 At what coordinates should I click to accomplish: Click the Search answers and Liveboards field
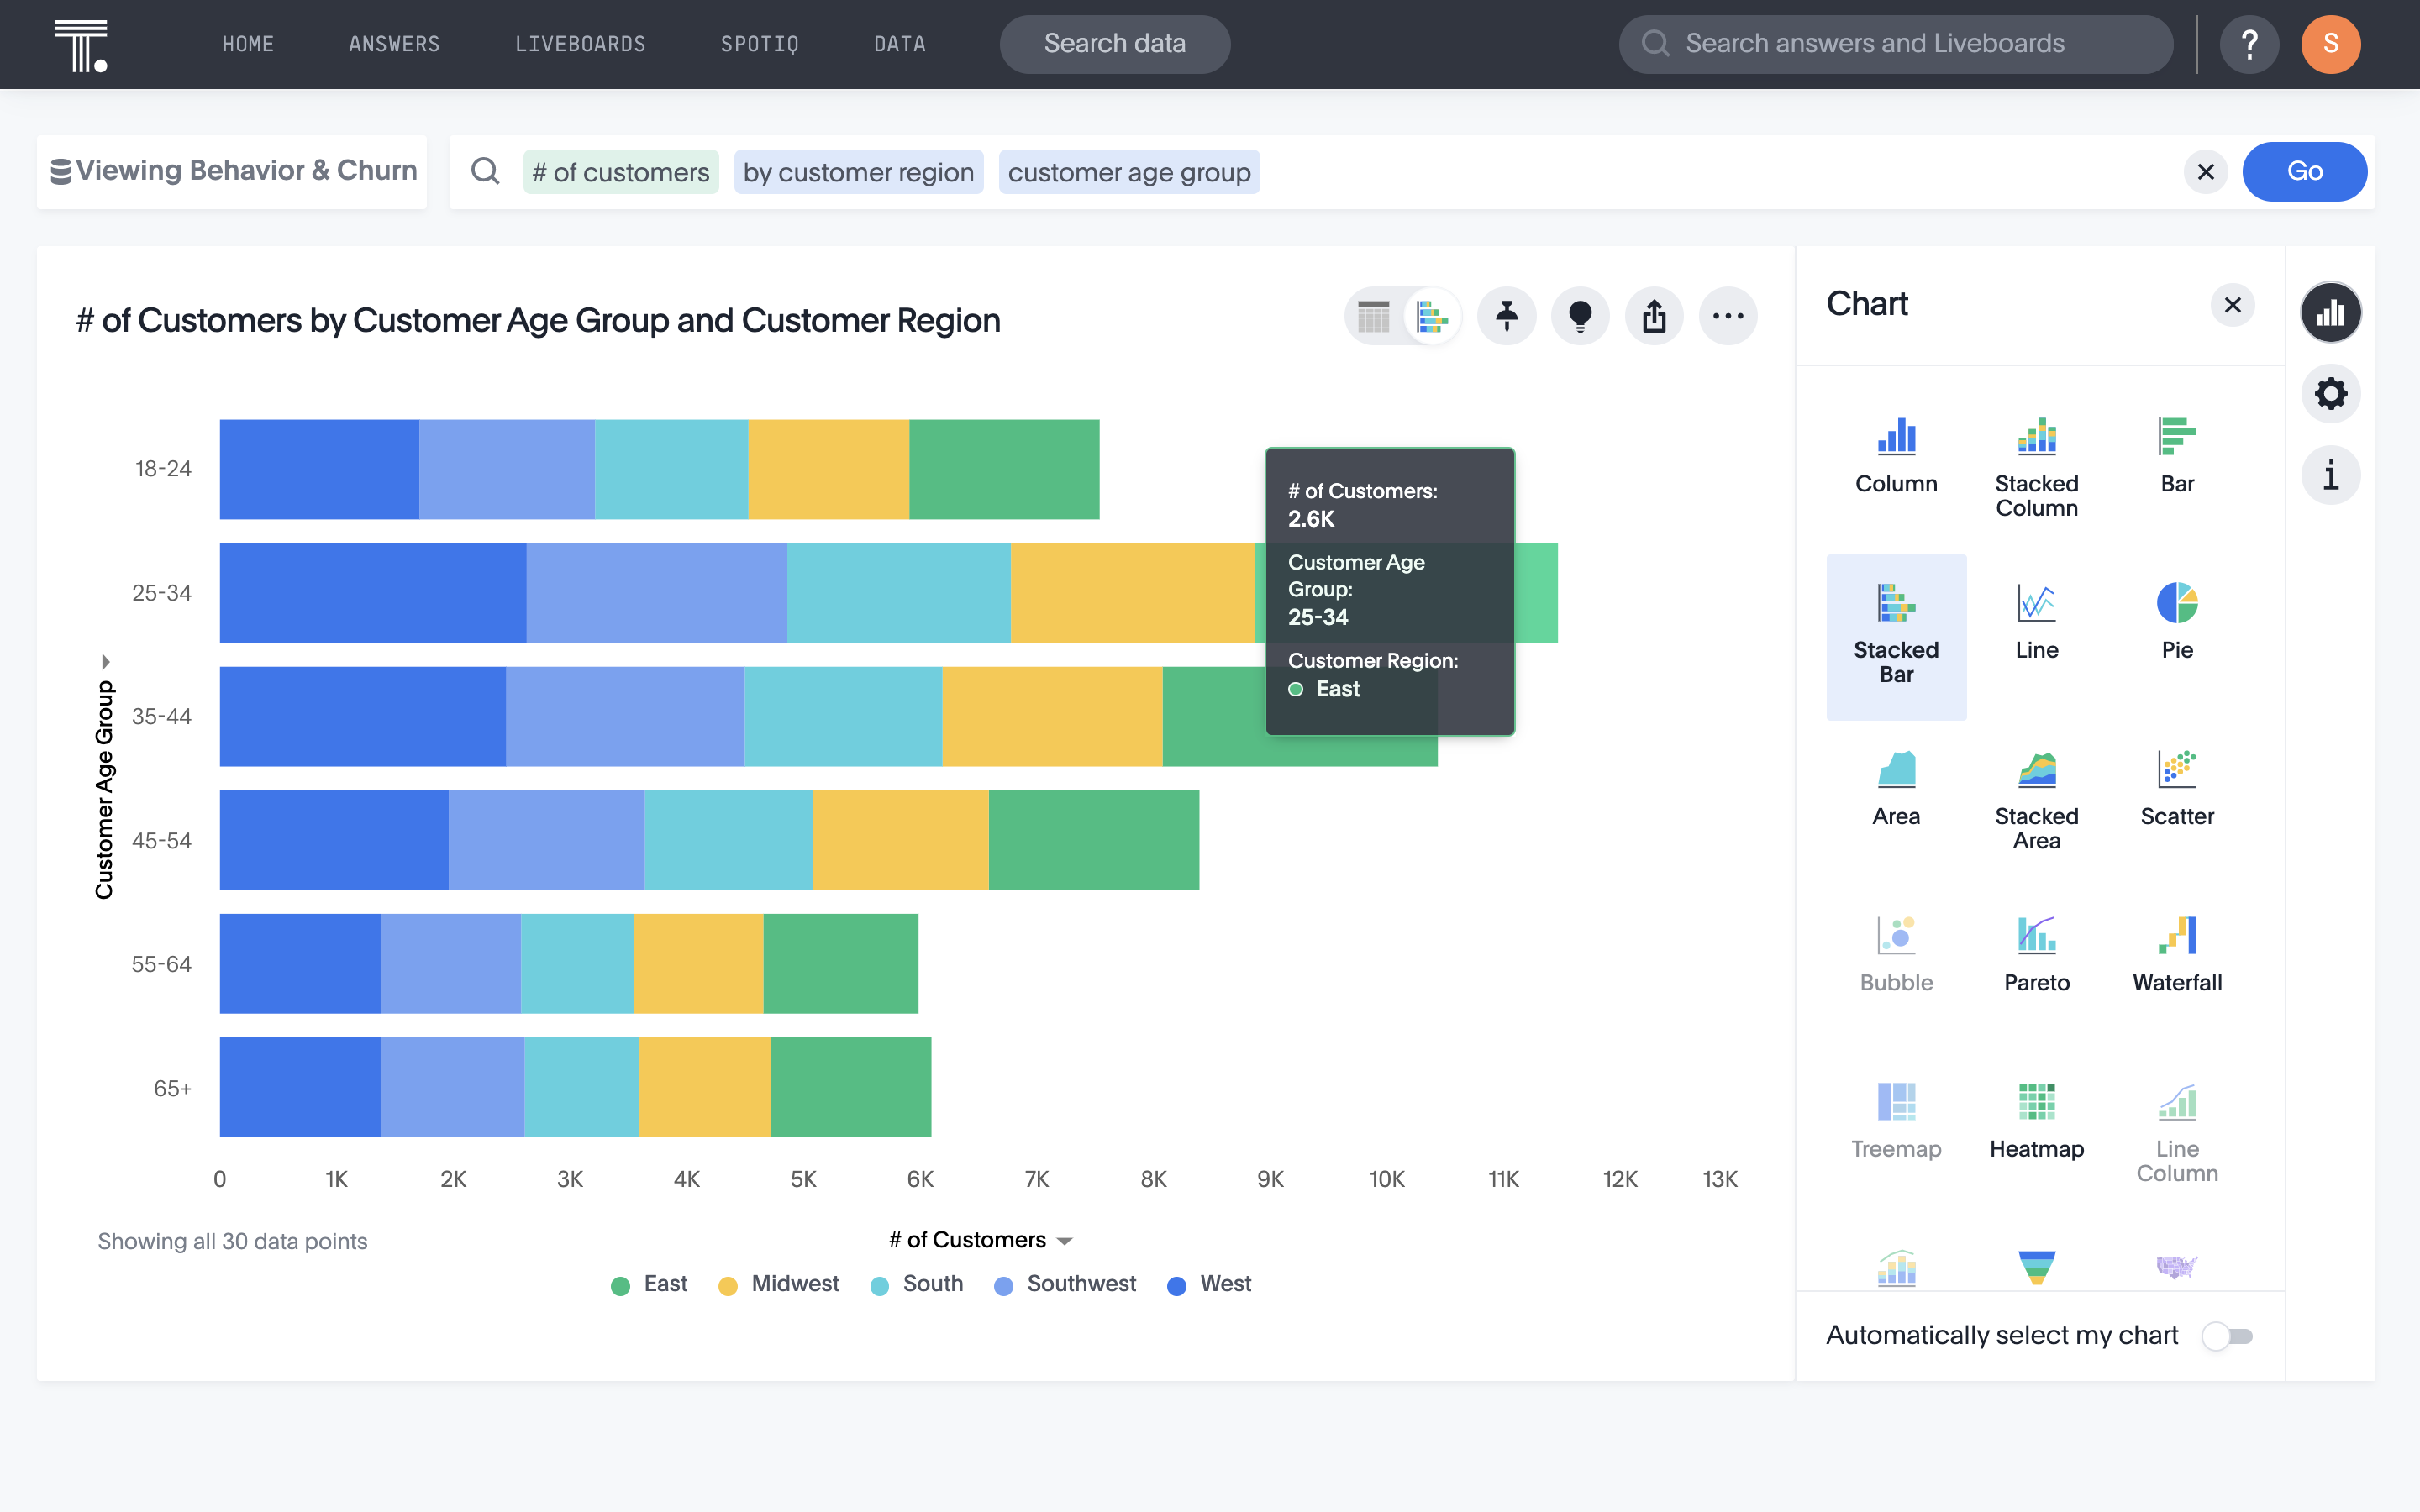(x=1895, y=43)
